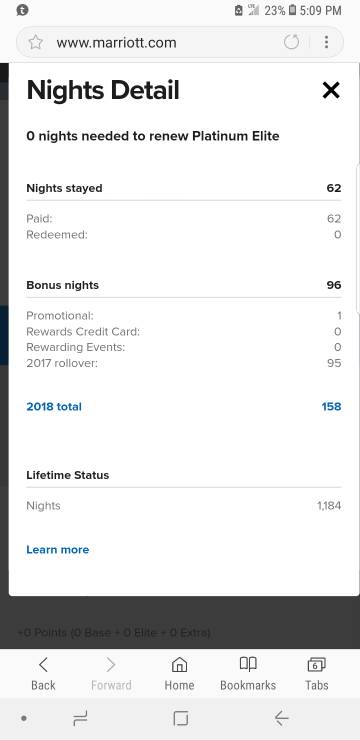360x740 pixels.
Task: Tap the battery indicator in status bar
Action: tap(292, 10)
